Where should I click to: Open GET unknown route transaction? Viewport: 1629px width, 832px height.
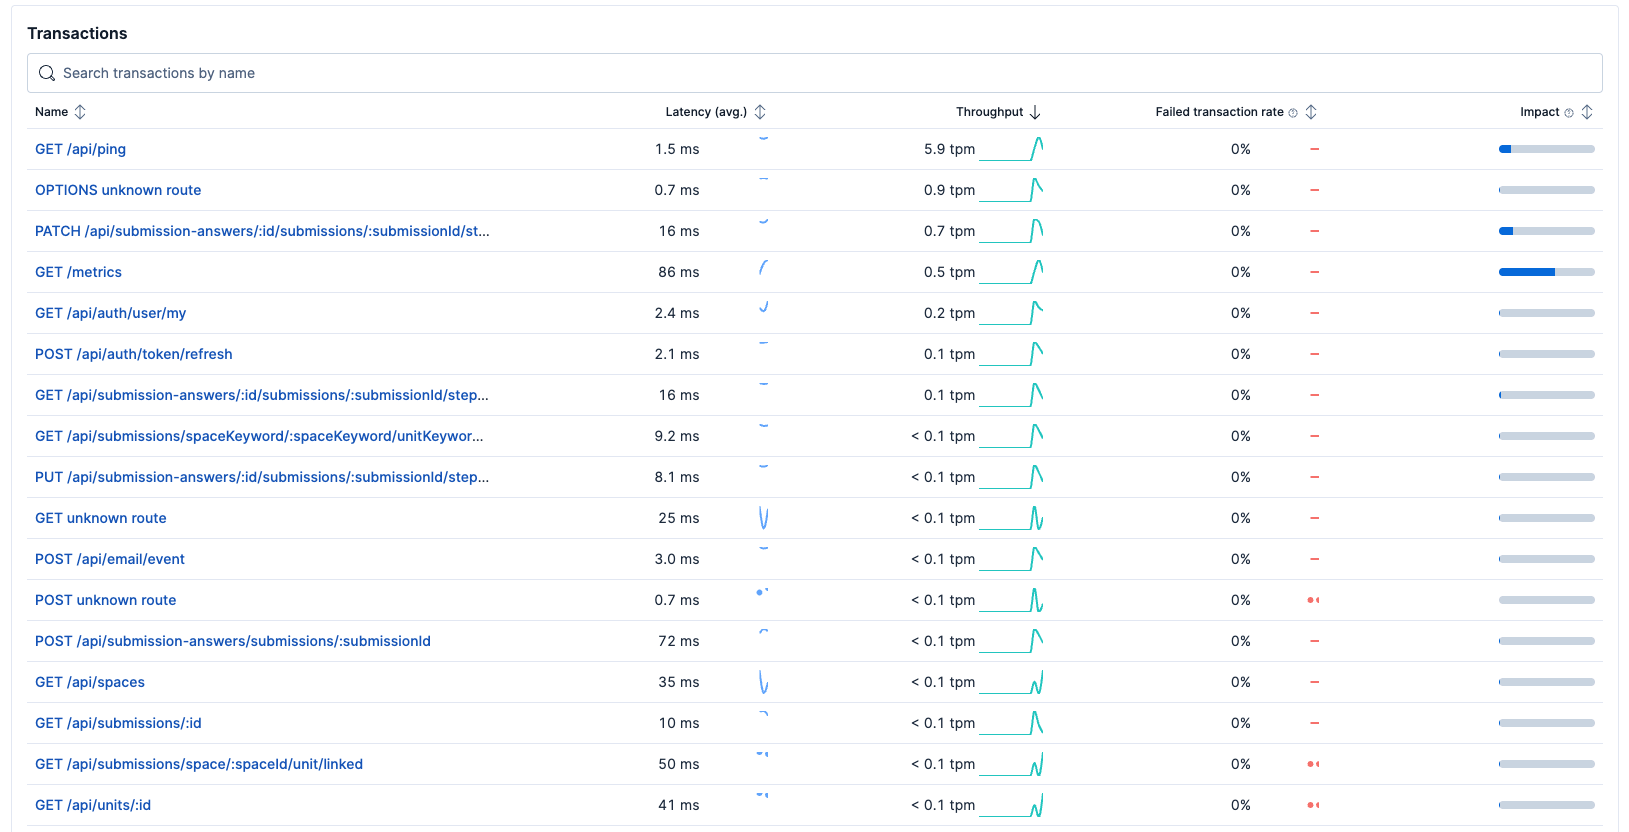click(x=101, y=518)
